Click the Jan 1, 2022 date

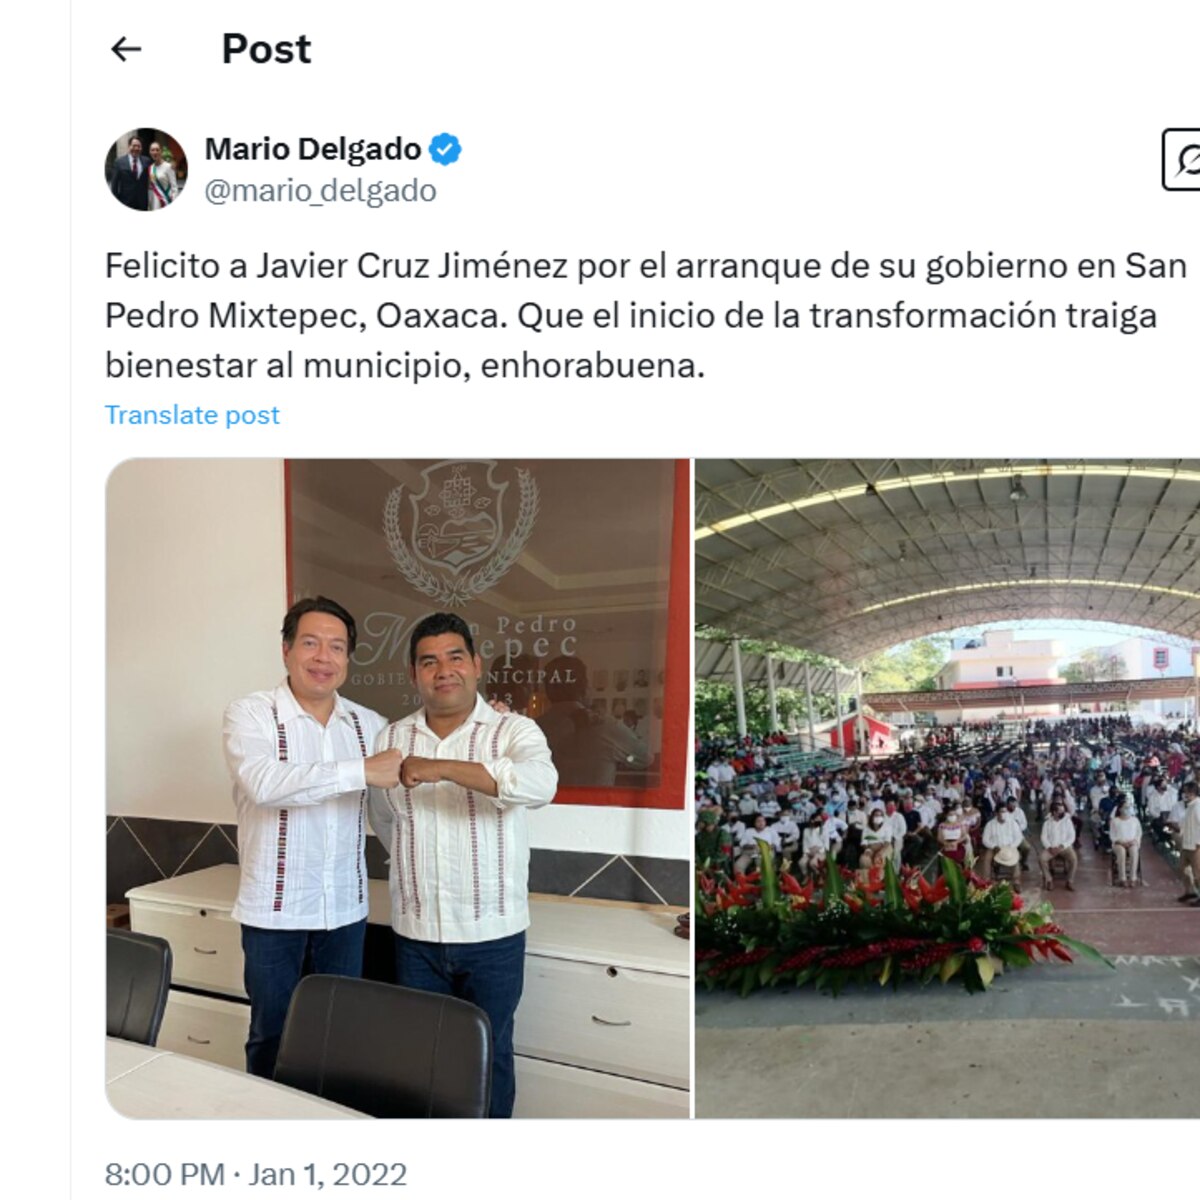coord(327,1174)
